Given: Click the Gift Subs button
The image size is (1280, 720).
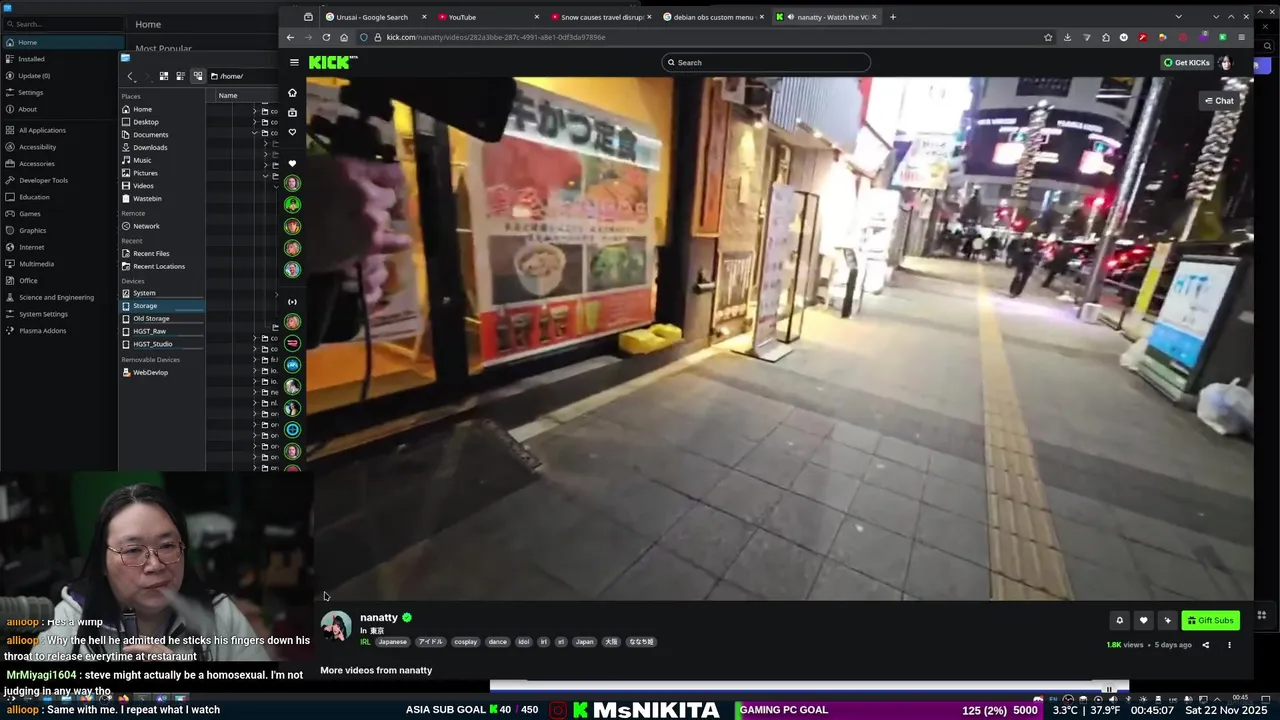Looking at the screenshot, I should tap(1211, 620).
